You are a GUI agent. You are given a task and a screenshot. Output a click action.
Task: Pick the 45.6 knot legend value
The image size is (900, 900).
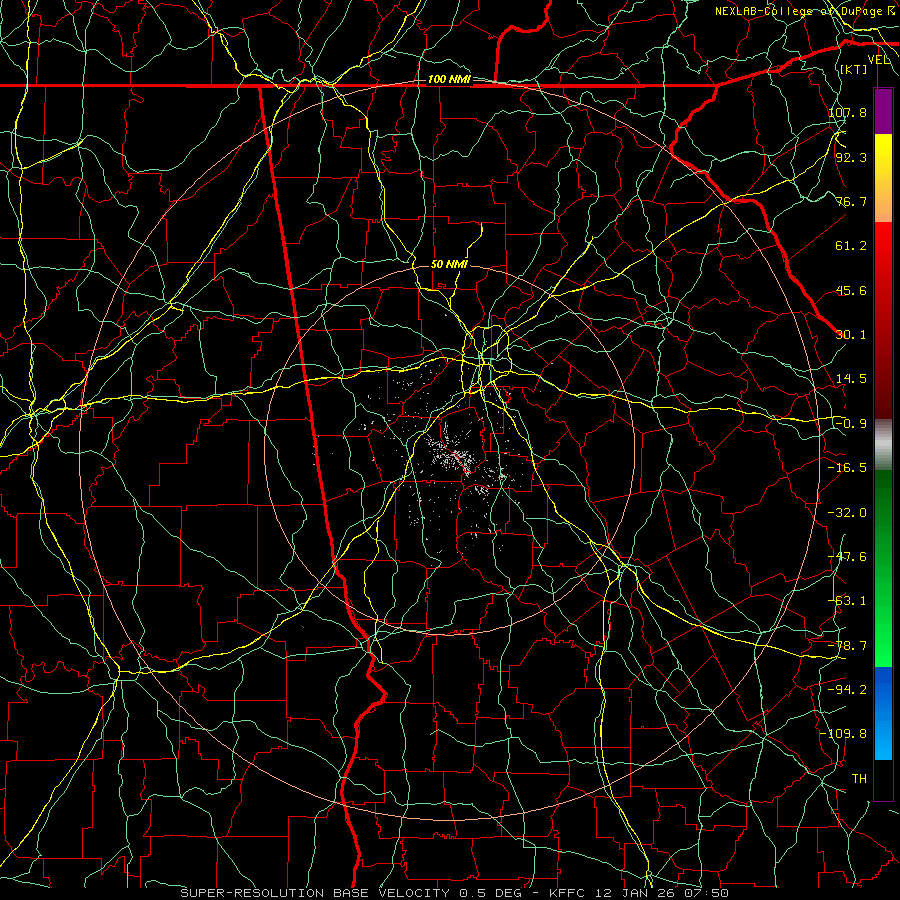click(x=851, y=290)
